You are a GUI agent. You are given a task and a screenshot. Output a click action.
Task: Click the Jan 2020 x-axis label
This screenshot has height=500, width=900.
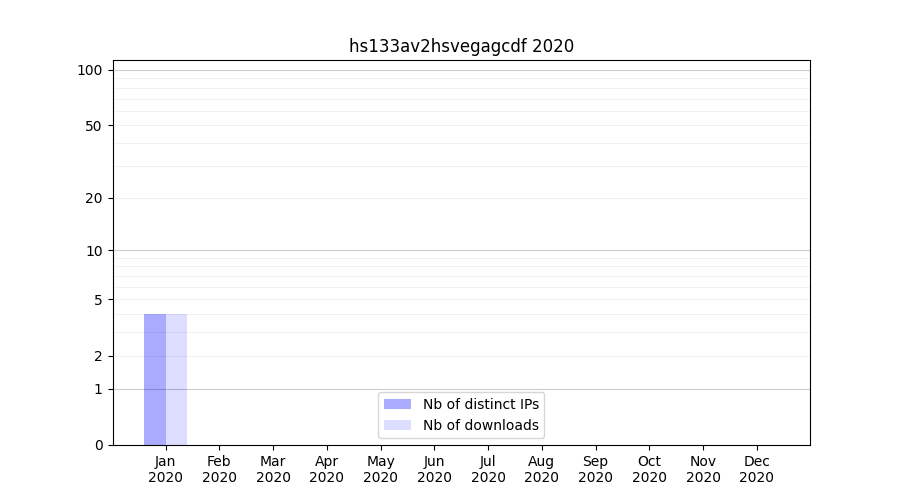coord(165,469)
